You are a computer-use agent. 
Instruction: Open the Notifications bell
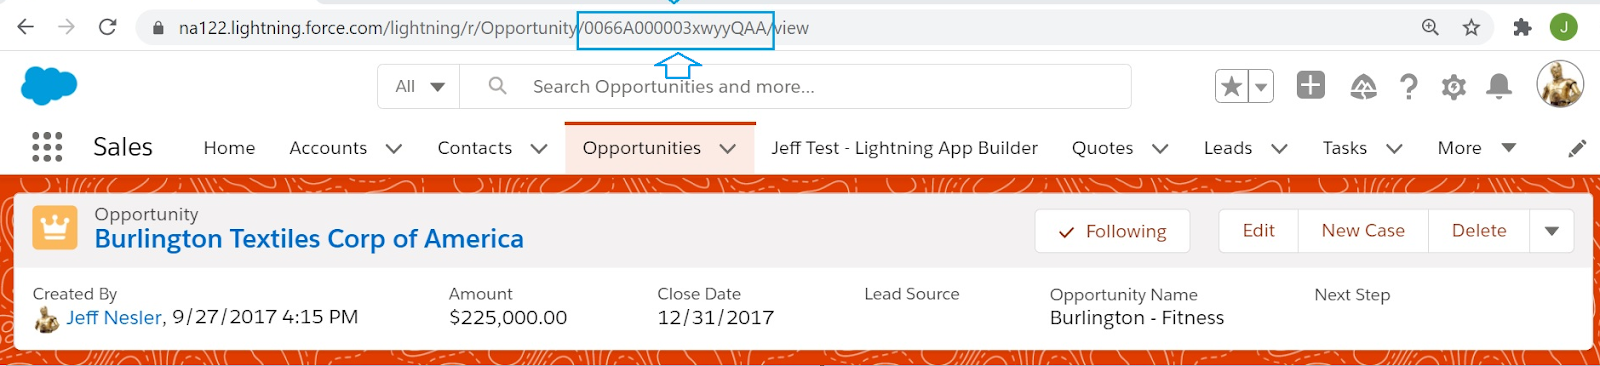(x=1499, y=87)
